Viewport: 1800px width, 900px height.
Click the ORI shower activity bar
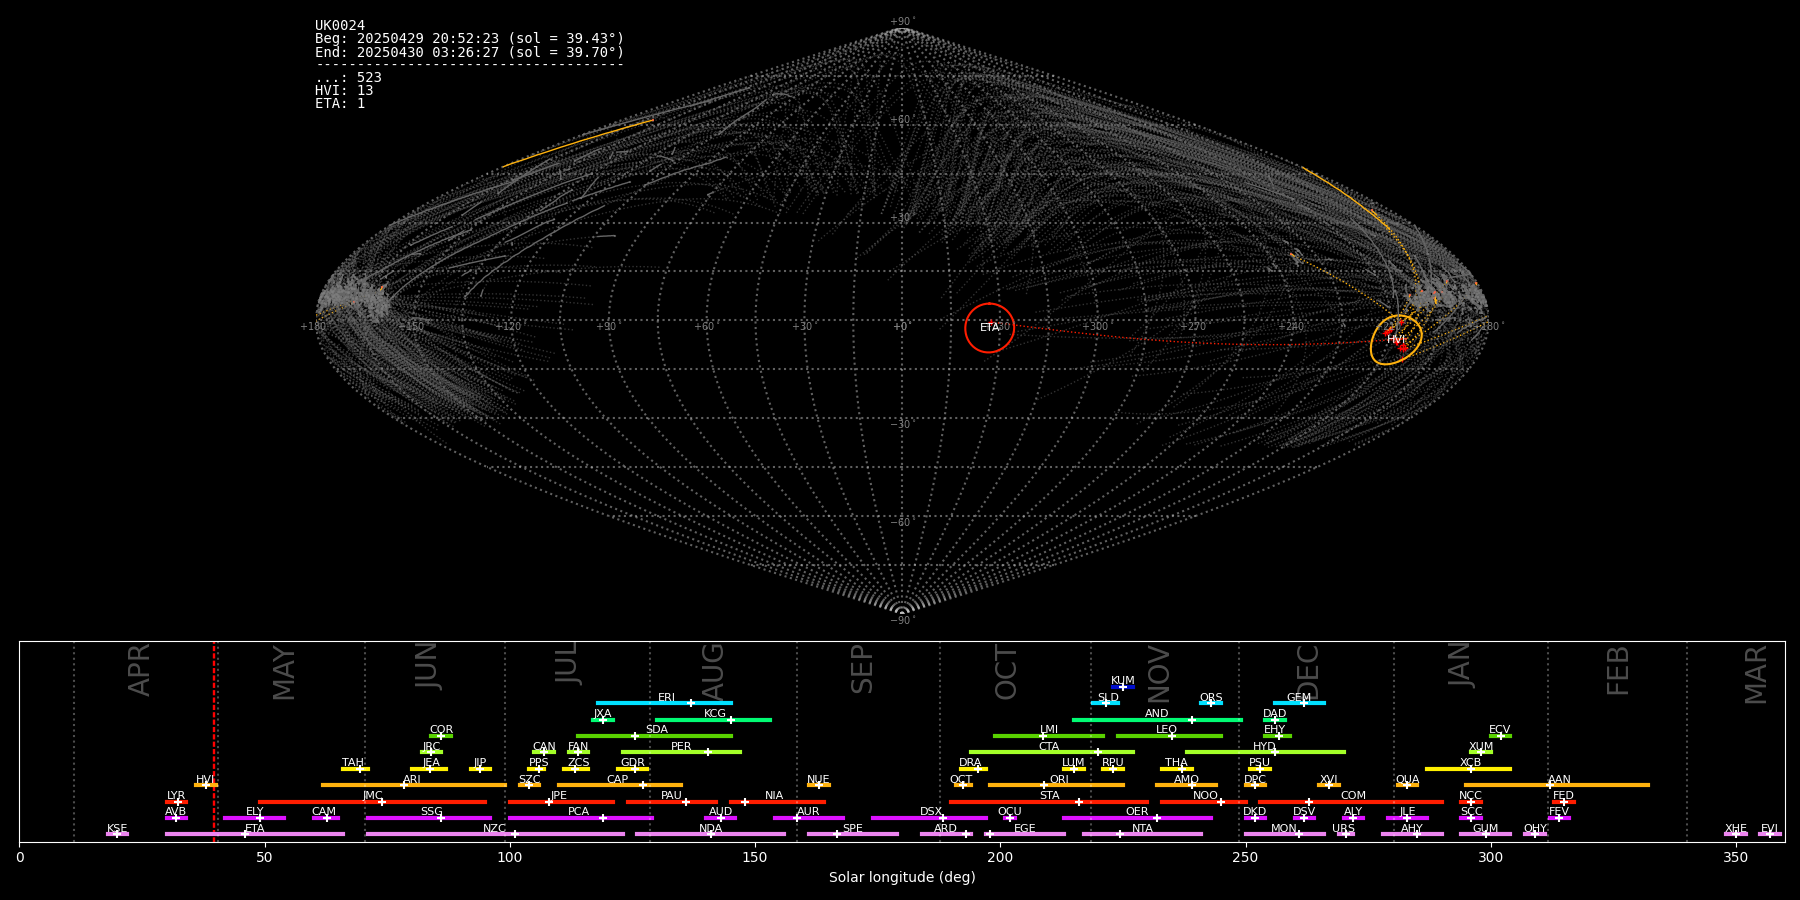coord(1056,785)
